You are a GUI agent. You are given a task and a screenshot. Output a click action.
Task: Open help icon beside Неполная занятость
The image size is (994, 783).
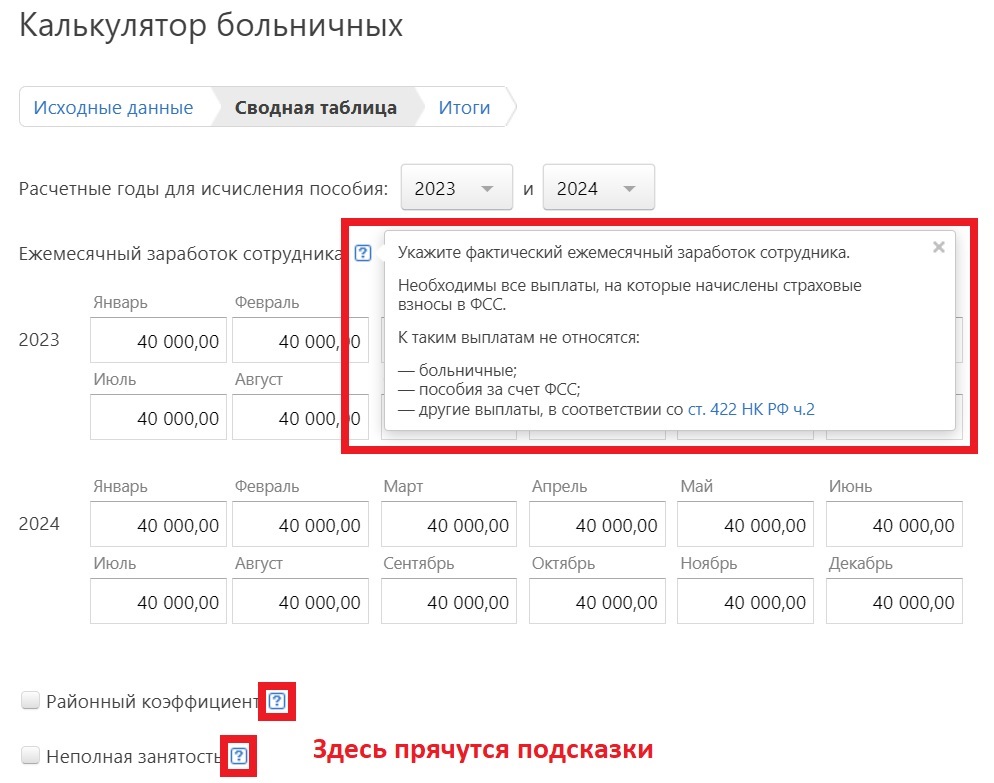tap(239, 756)
